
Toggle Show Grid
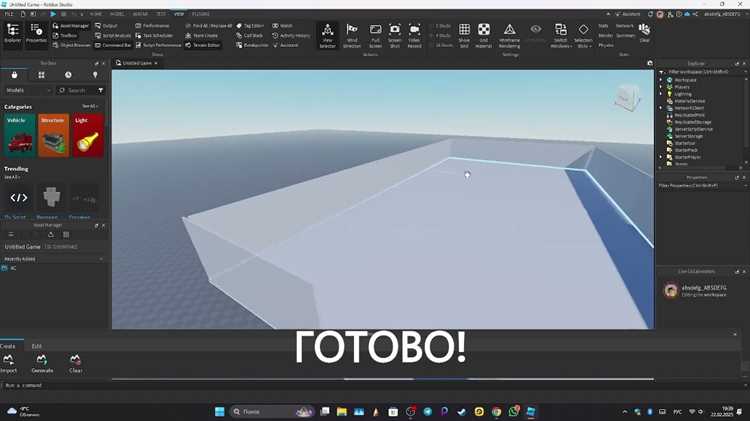pyautogui.click(x=464, y=35)
